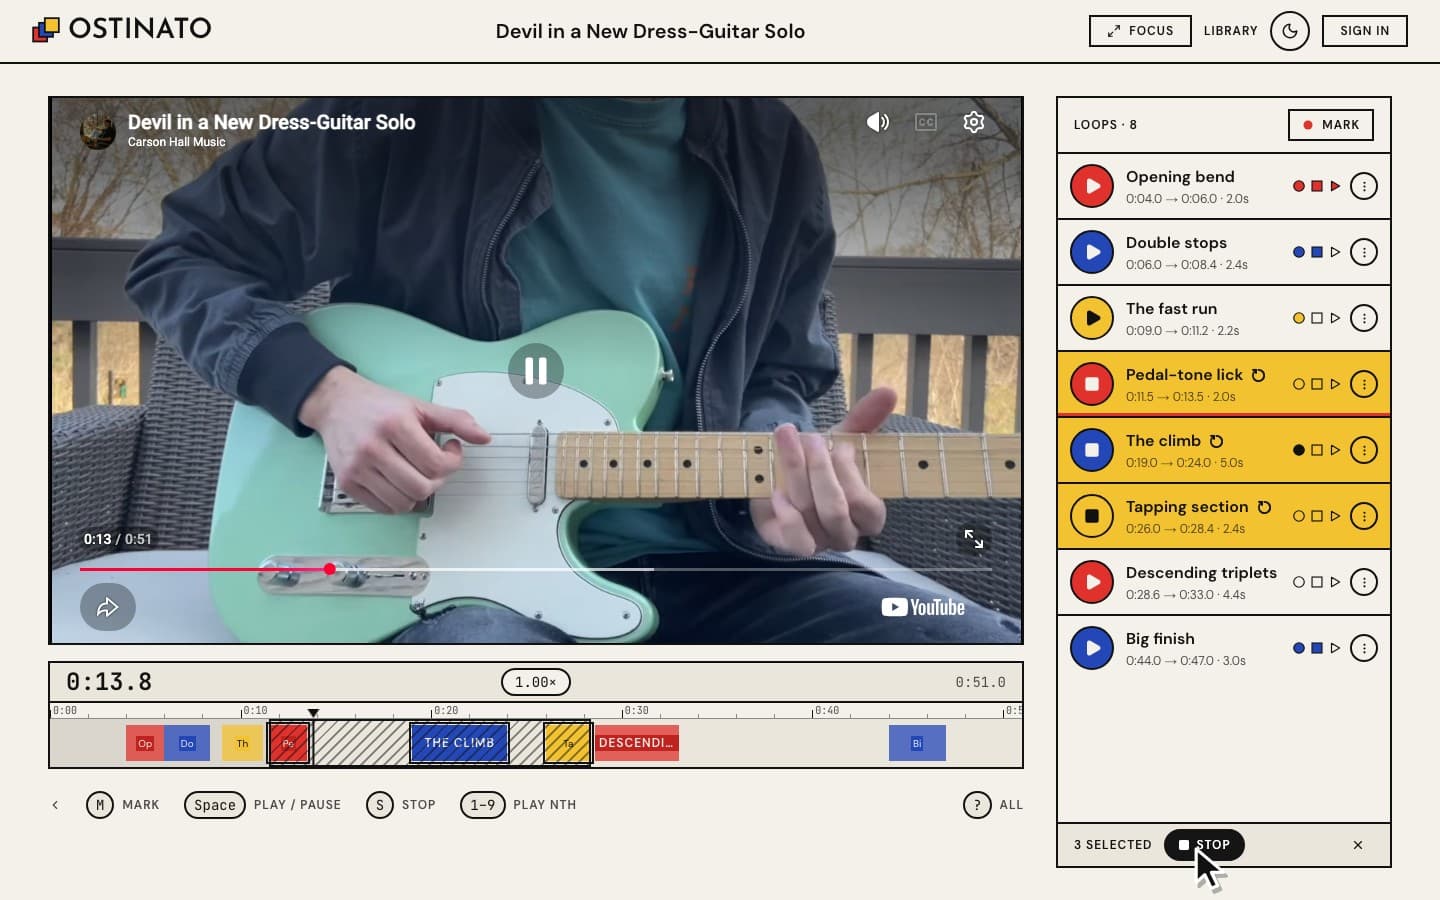Viewport: 1440px width, 900px height.
Task: Click the red circle color of Opening bend
Action: click(1299, 186)
